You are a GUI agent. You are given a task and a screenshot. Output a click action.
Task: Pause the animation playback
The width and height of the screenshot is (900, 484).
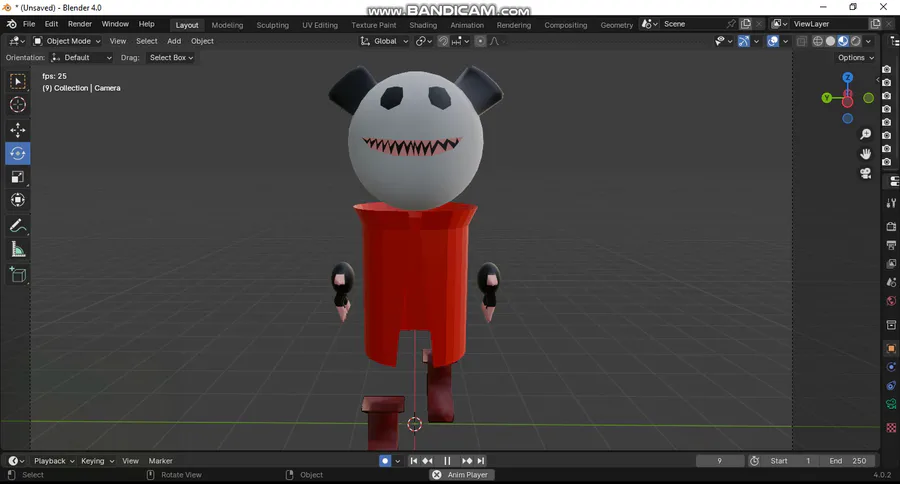447,461
